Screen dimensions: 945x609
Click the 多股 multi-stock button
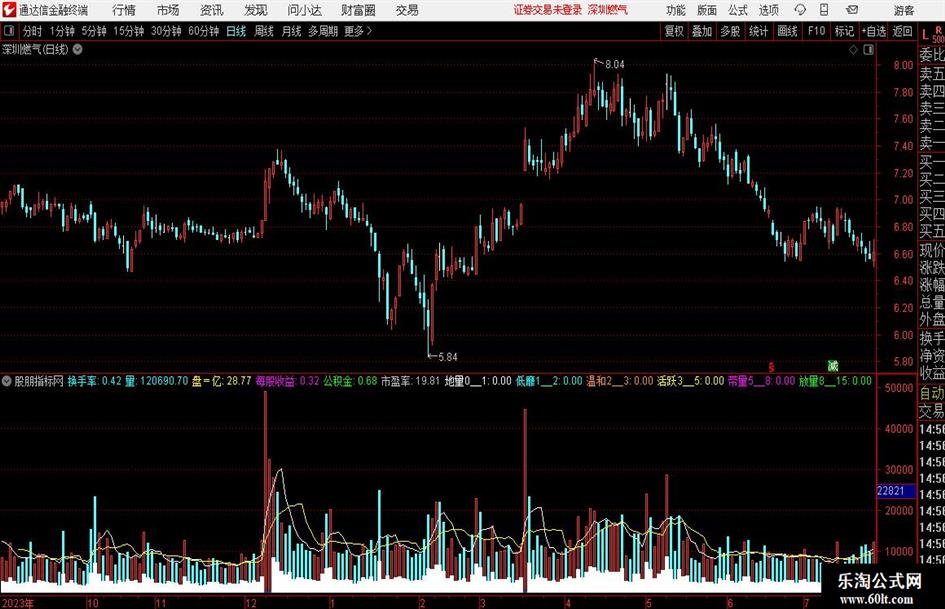pyautogui.click(x=730, y=31)
